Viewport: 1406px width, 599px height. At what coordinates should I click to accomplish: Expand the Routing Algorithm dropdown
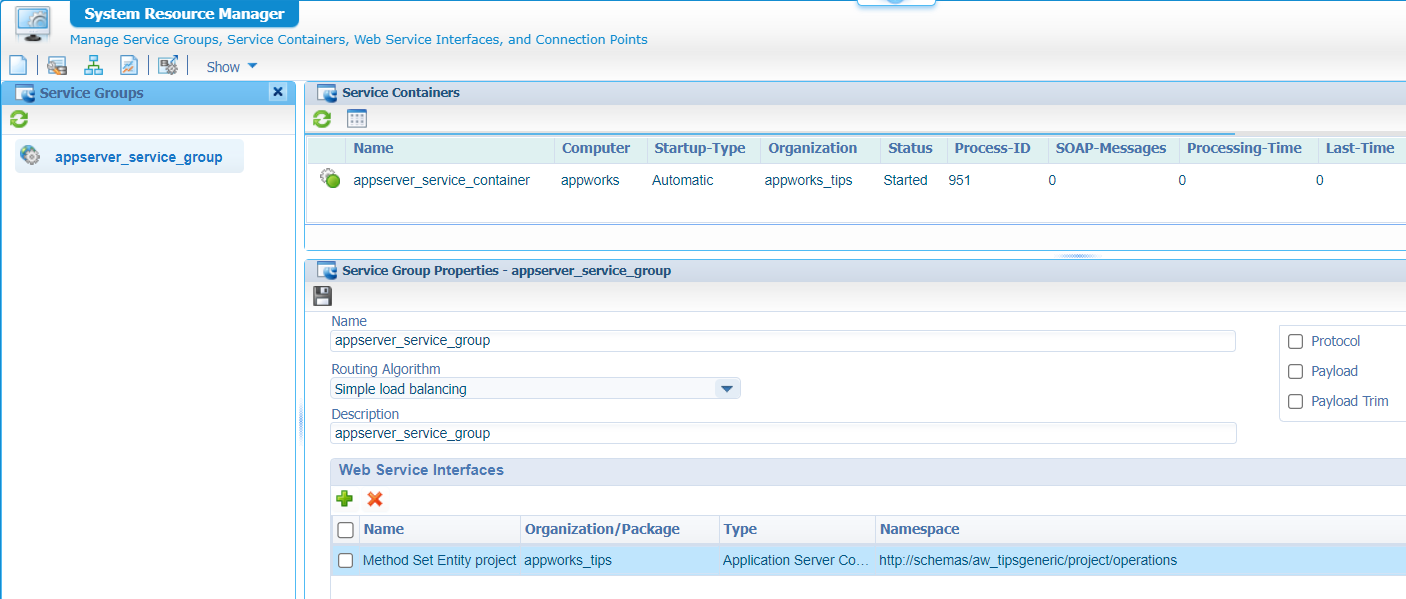[727, 389]
